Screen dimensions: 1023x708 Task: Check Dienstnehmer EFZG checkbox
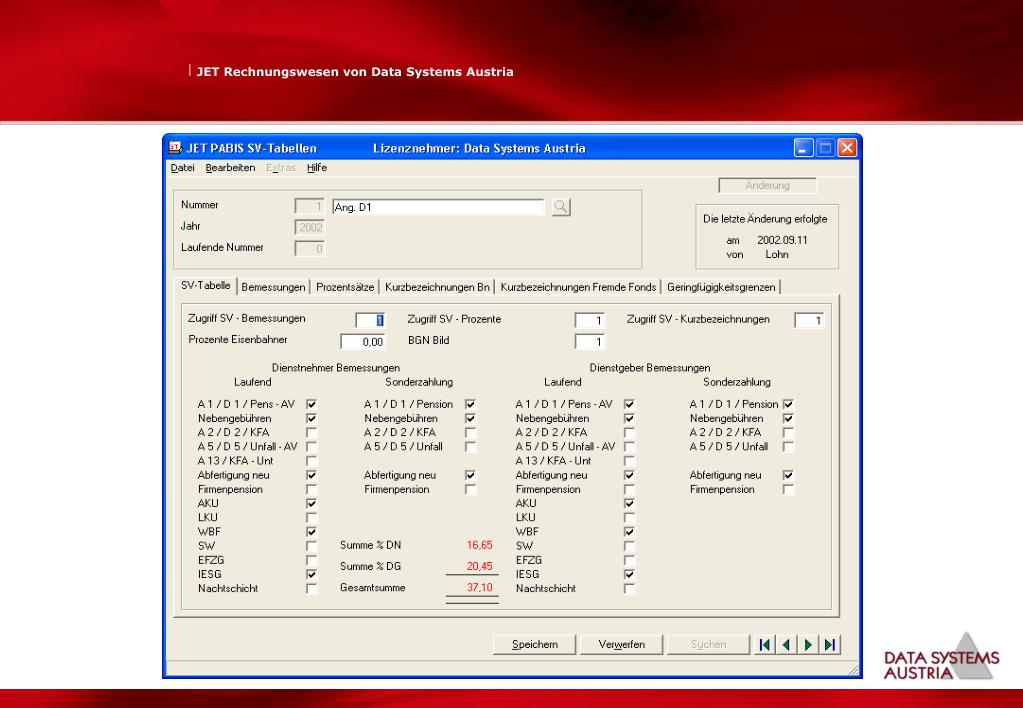click(x=311, y=560)
